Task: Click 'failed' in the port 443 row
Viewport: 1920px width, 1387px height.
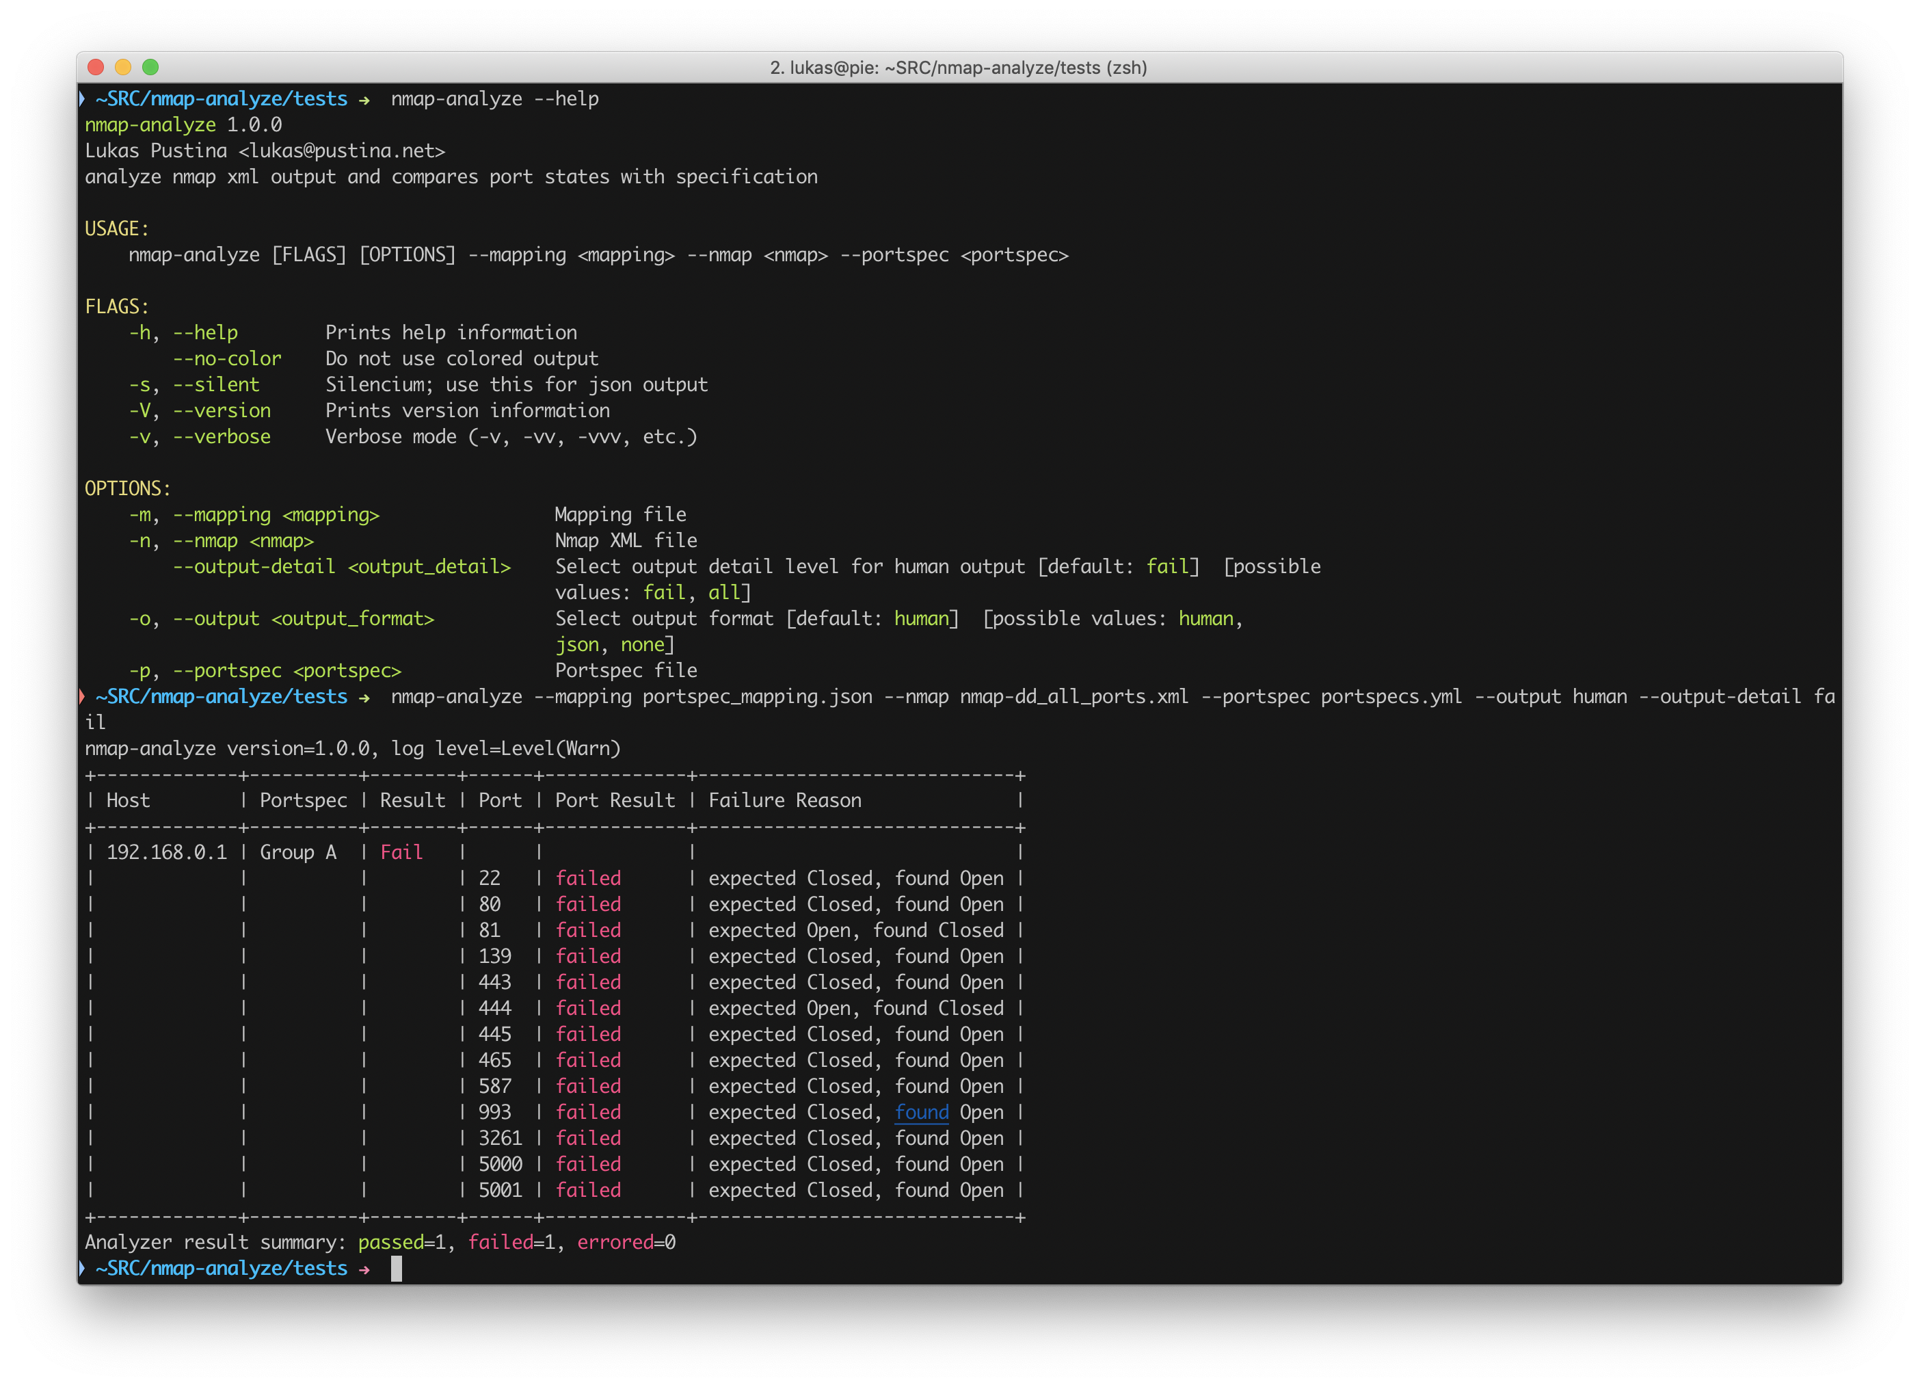Action: (588, 982)
